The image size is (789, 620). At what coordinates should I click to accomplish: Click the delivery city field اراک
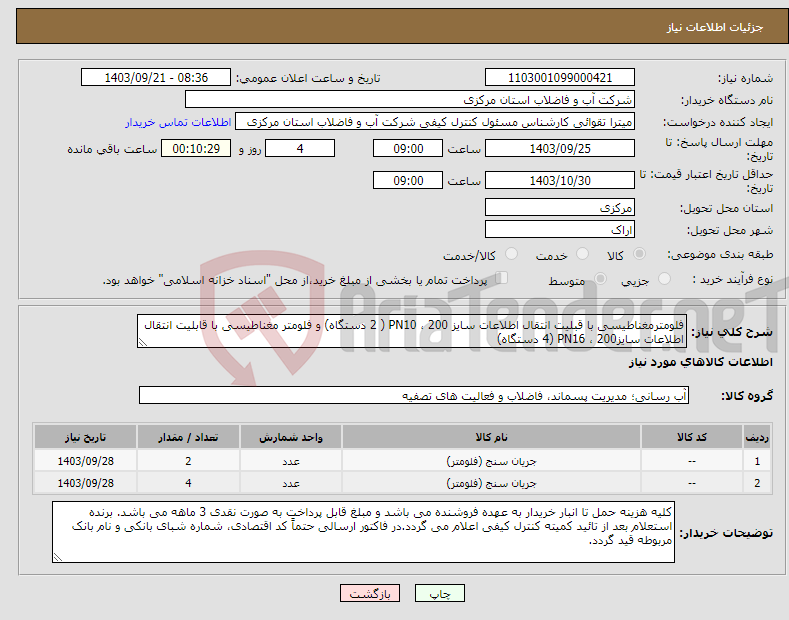click(x=560, y=229)
